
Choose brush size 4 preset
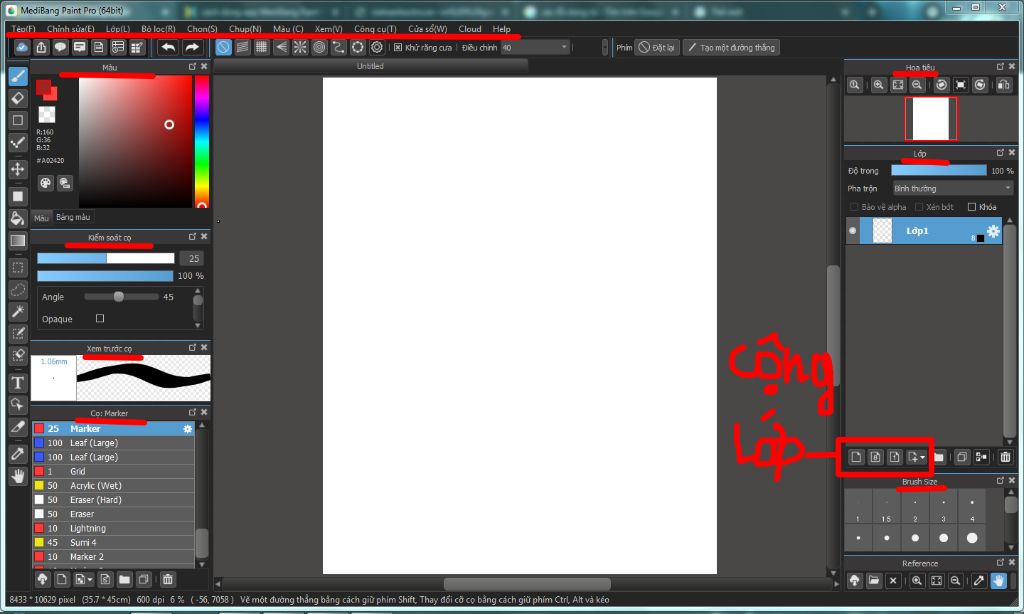click(972, 508)
